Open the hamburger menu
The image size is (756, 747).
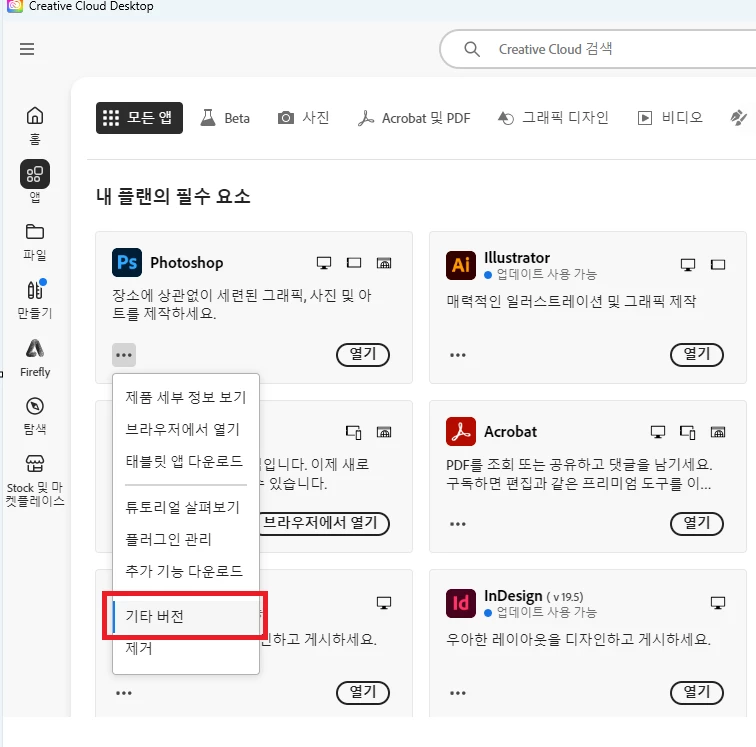pyautogui.click(x=27, y=49)
